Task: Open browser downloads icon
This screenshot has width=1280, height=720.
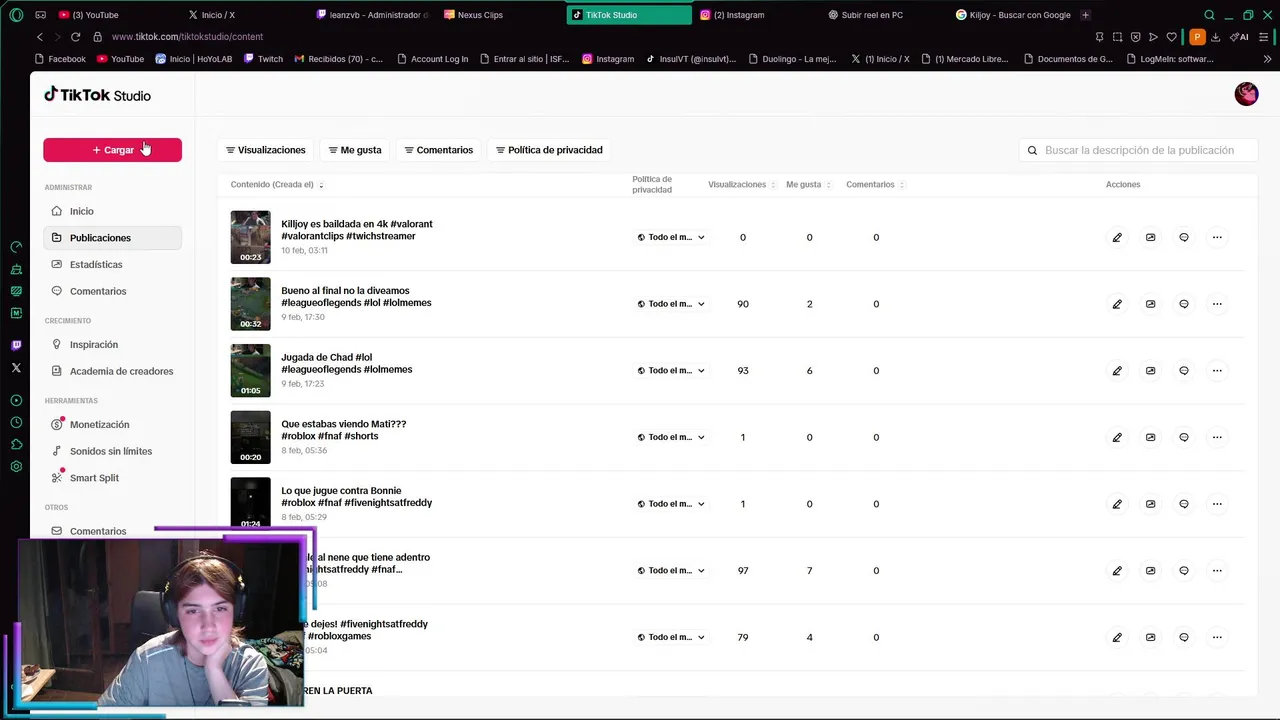Action: coord(1215,37)
